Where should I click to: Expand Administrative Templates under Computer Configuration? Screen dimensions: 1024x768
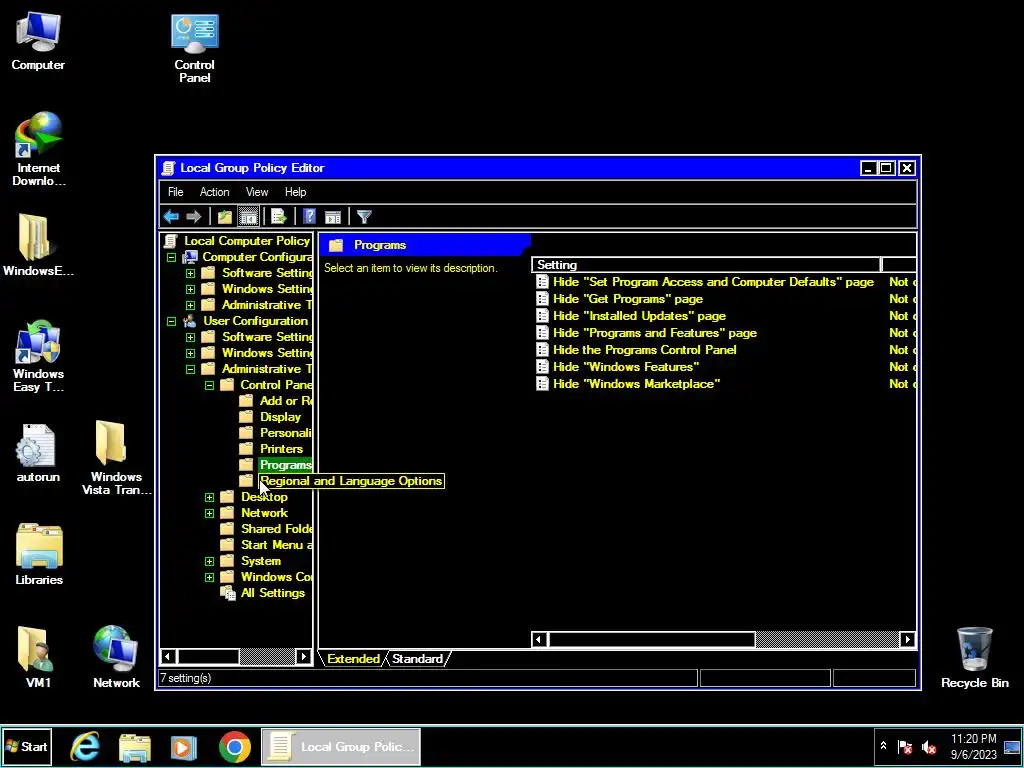[190, 305]
